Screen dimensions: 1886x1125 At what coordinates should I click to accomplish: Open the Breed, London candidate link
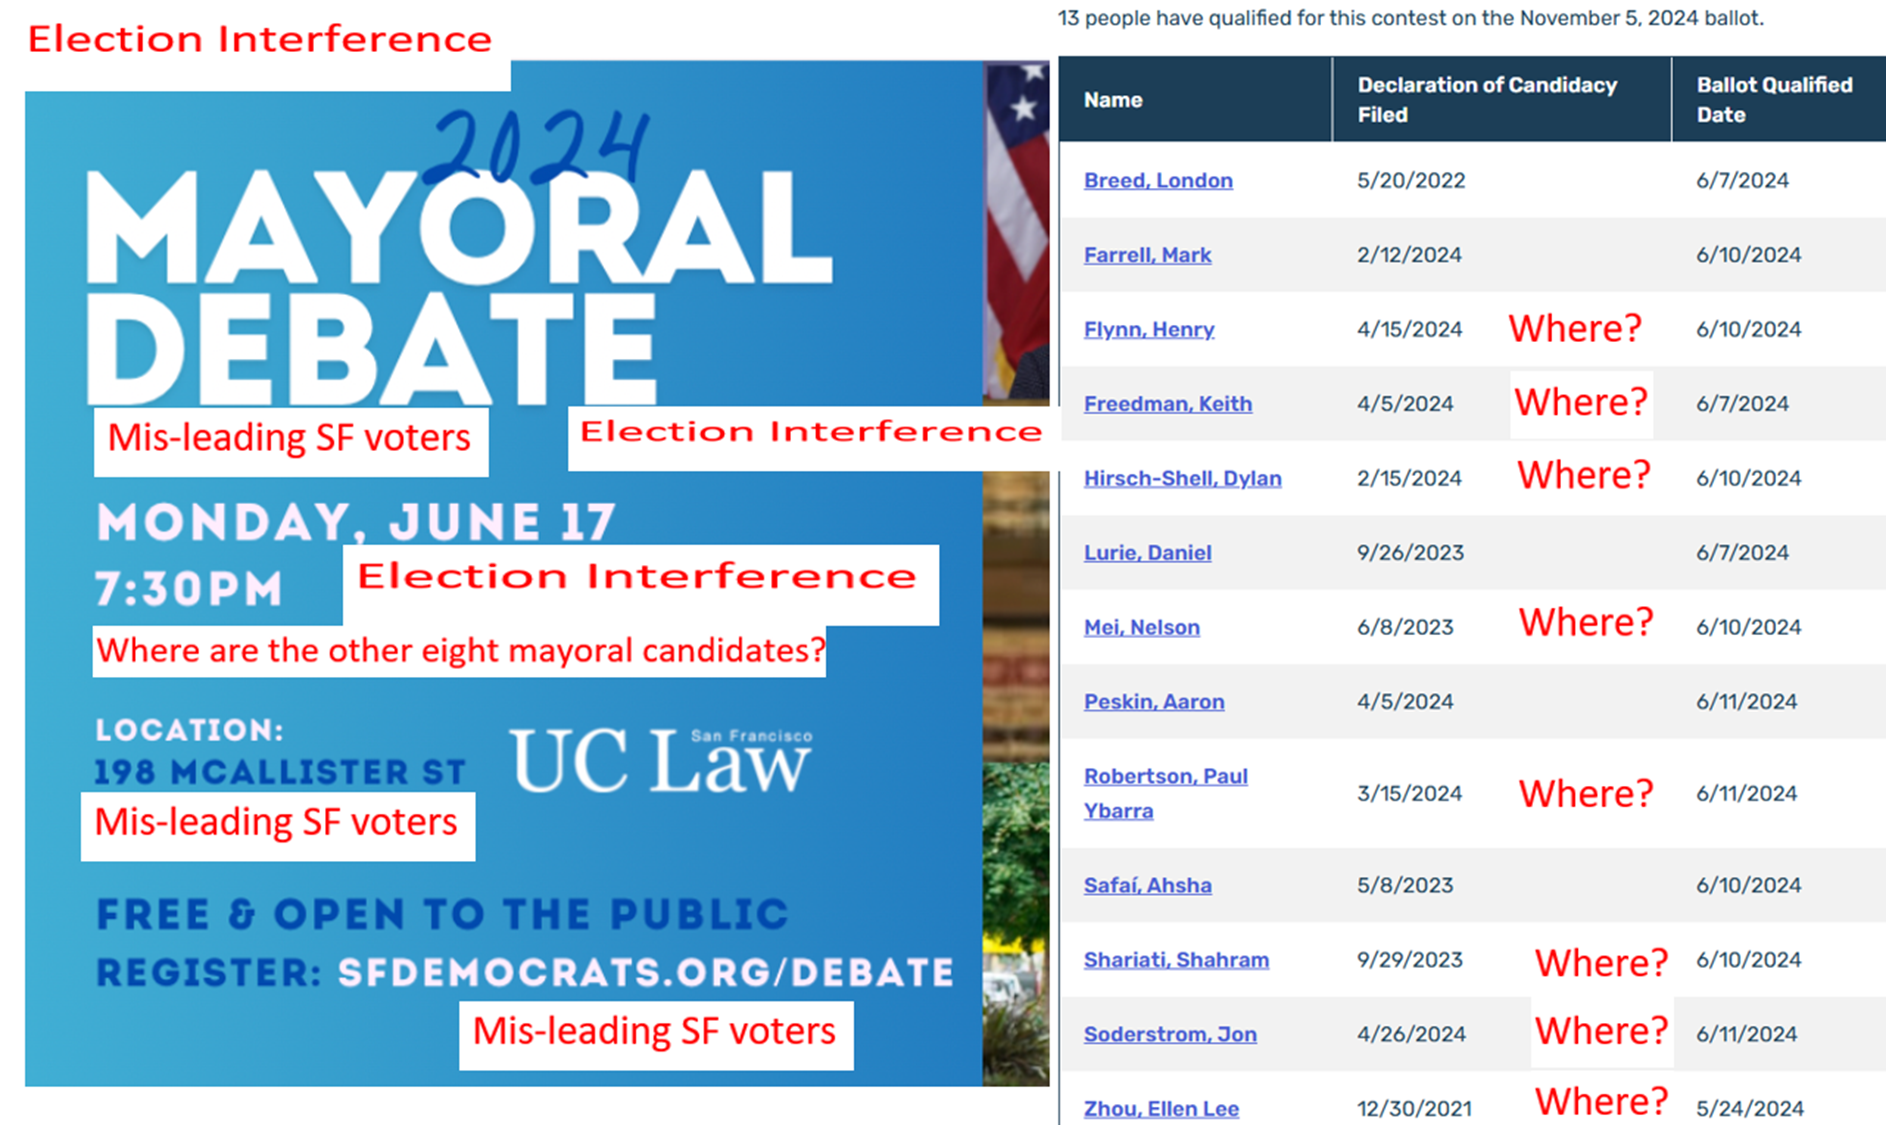[x=1158, y=181]
